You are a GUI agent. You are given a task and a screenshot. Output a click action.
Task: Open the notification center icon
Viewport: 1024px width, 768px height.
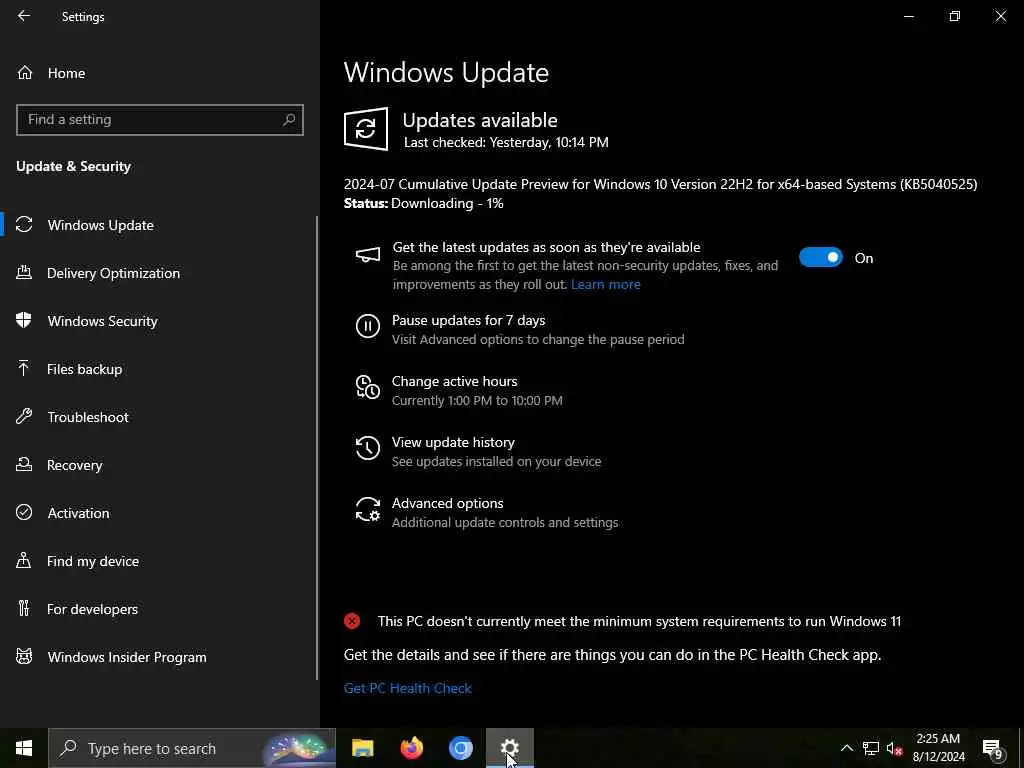(993, 748)
